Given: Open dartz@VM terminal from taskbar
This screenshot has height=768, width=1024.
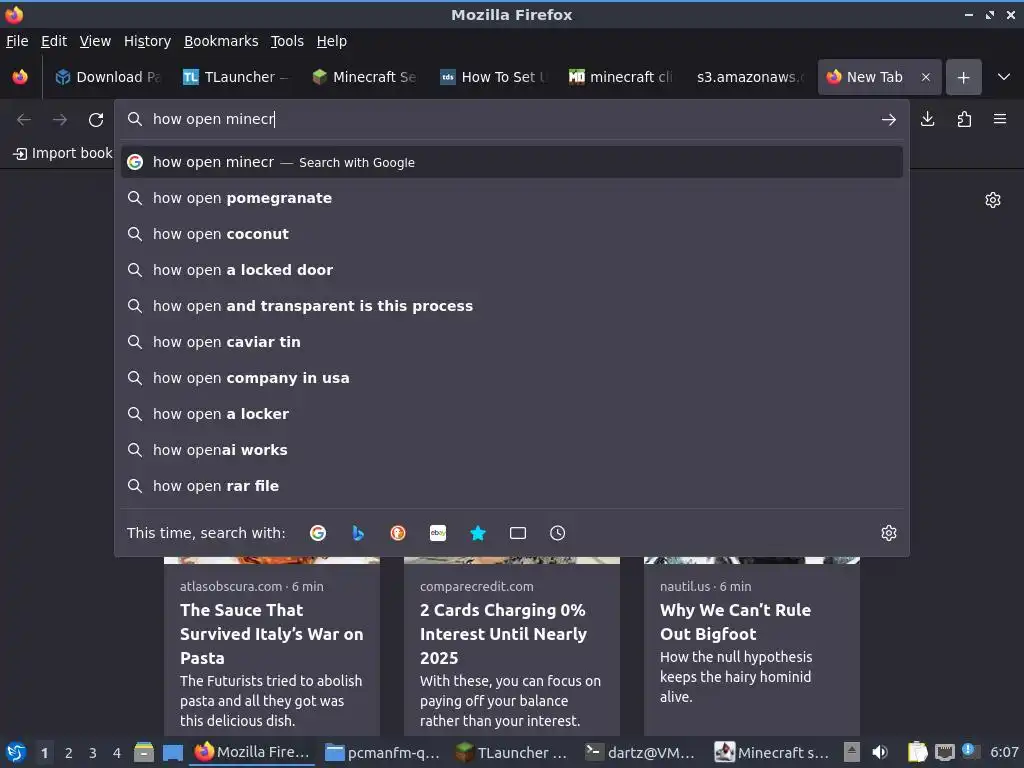Looking at the screenshot, I should [641, 752].
